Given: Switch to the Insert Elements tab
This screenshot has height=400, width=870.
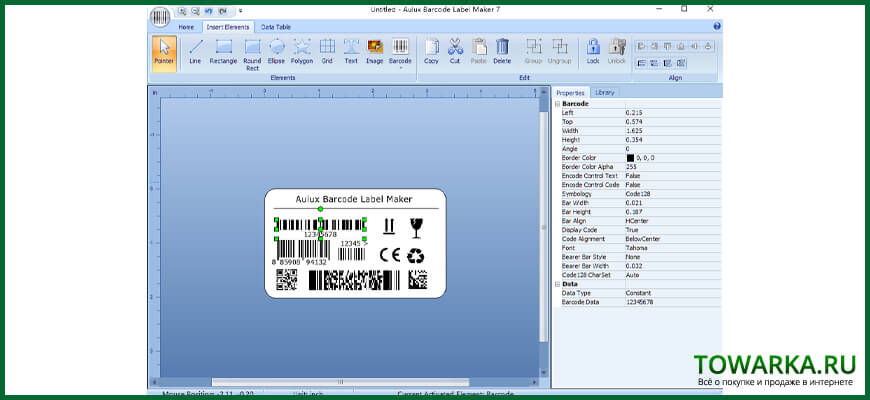Looking at the screenshot, I should (227, 27).
